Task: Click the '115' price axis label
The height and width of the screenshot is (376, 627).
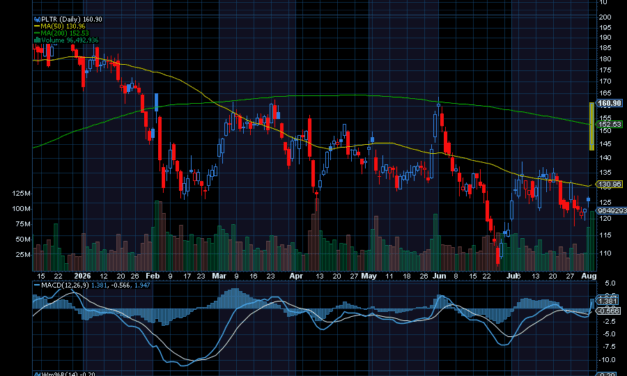Action: click(605, 235)
